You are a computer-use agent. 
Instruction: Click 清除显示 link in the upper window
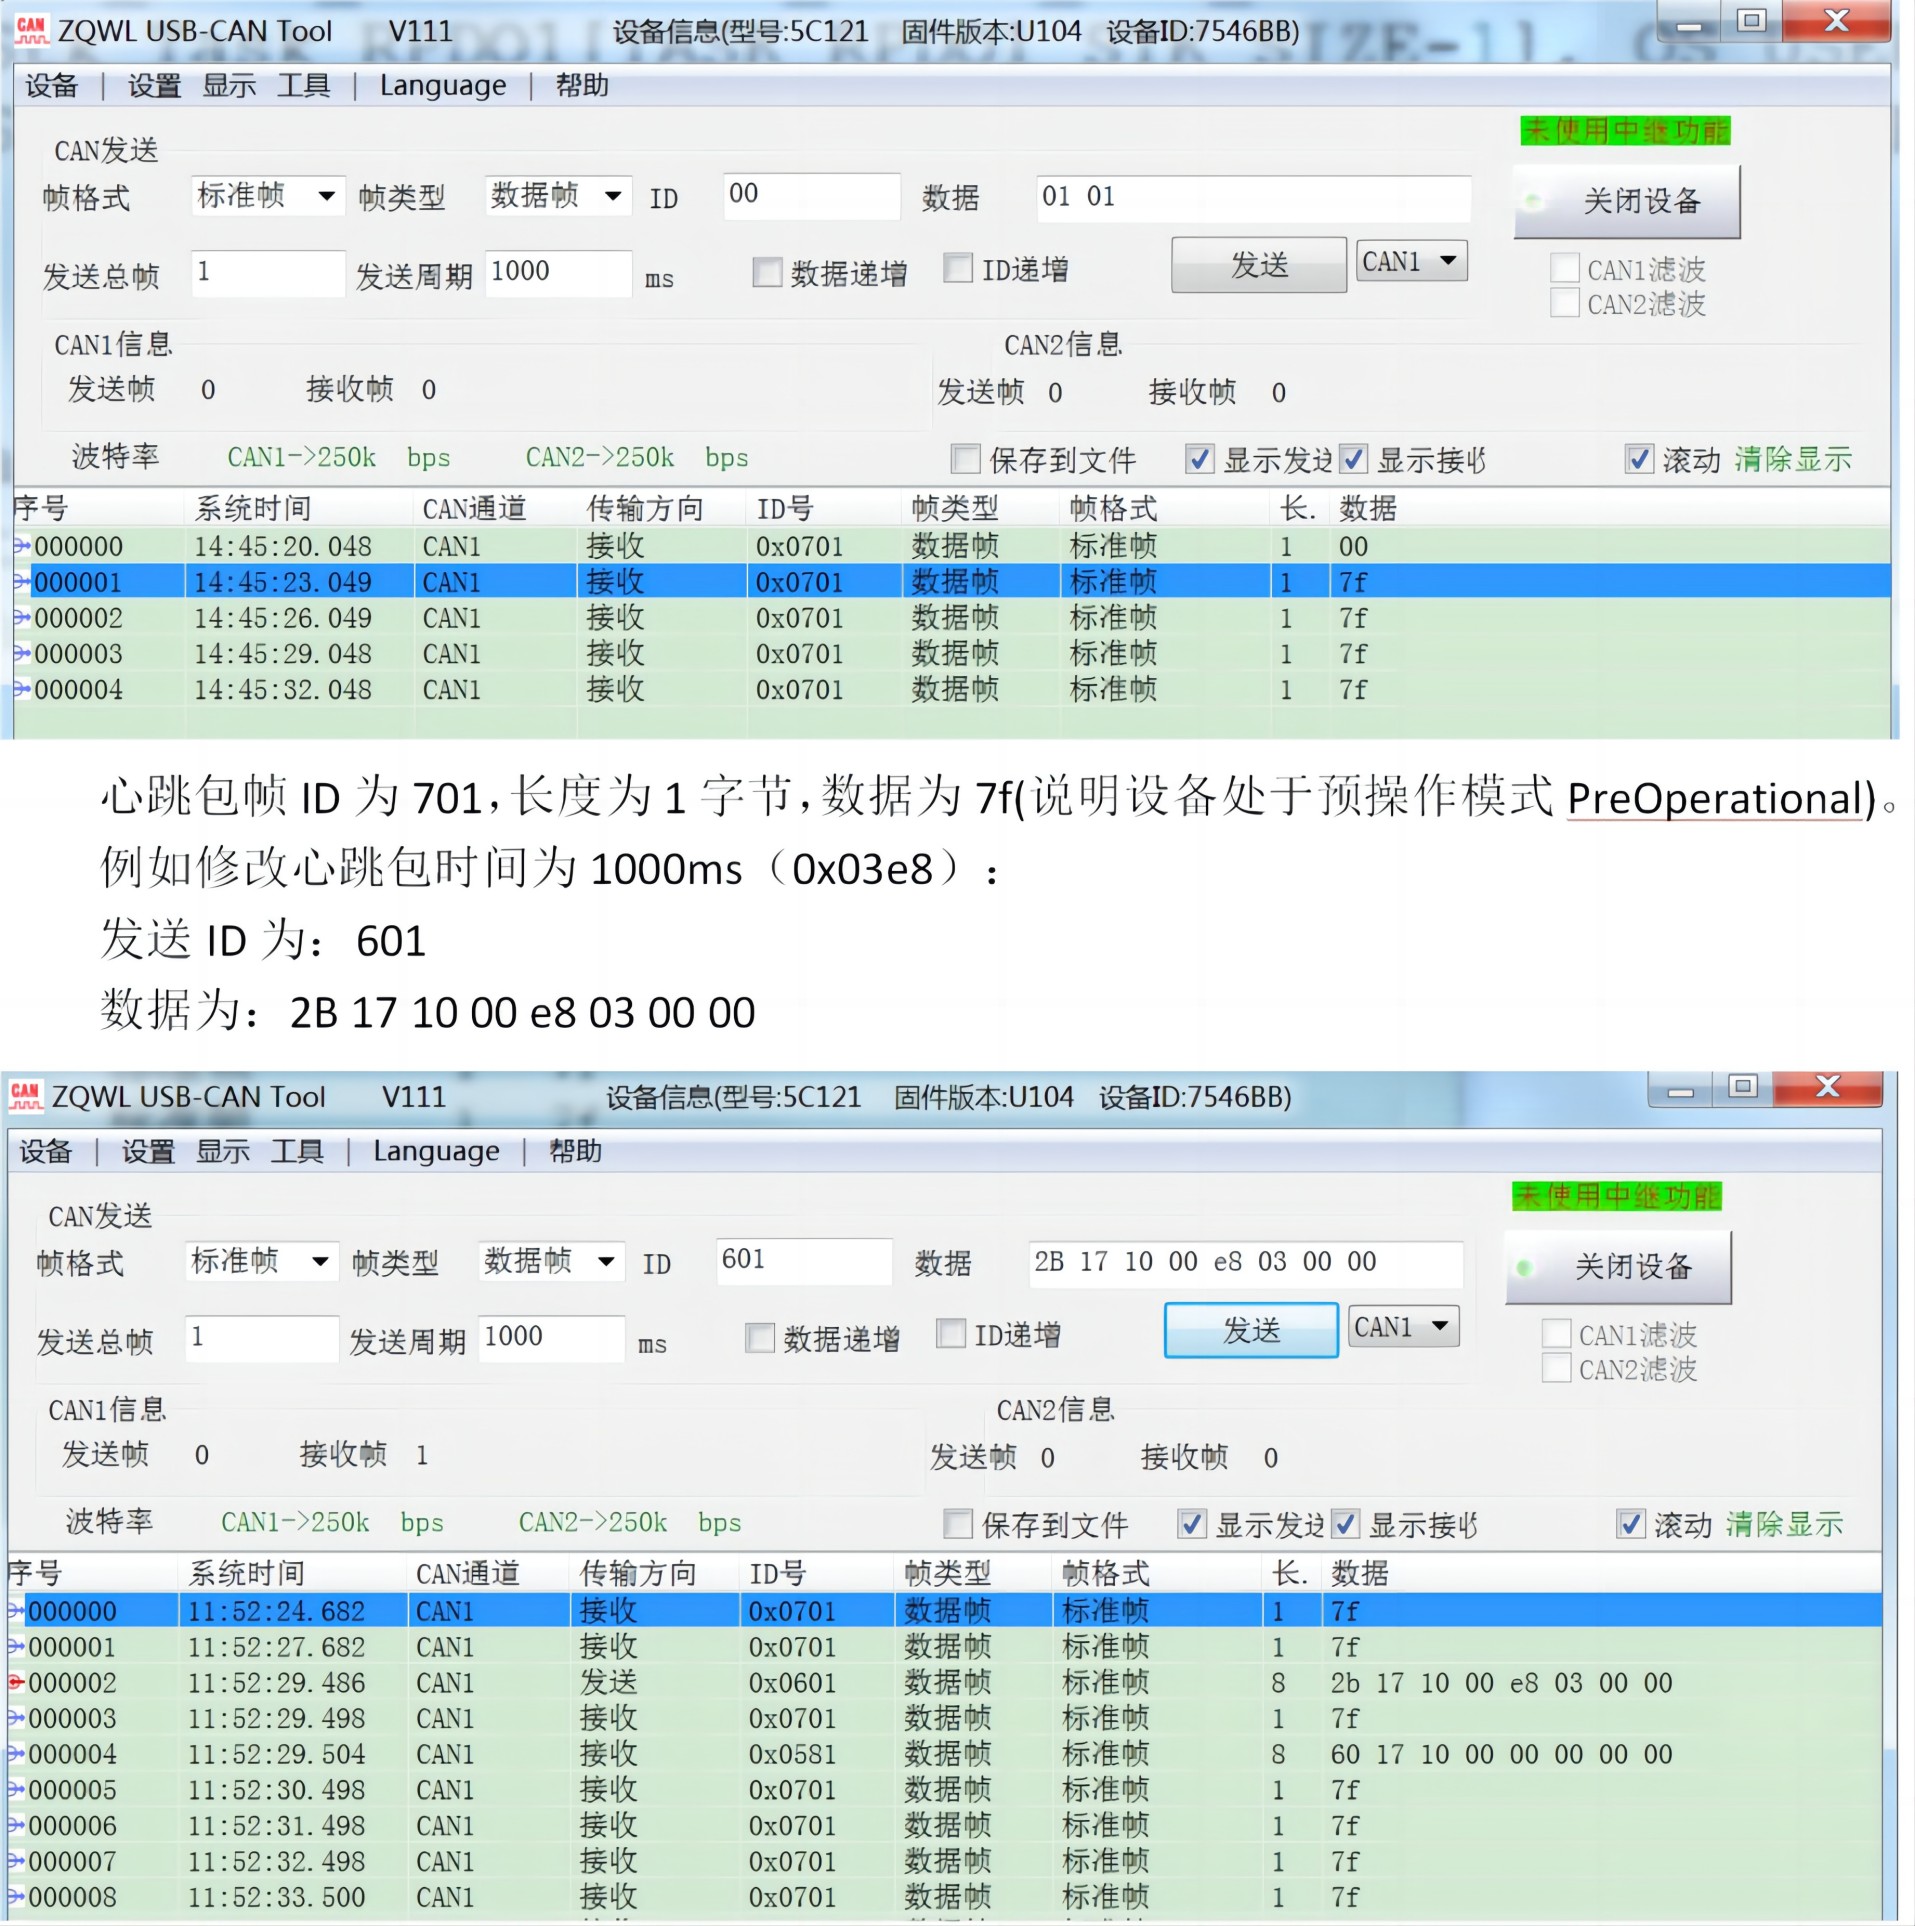click(1793, 459)
